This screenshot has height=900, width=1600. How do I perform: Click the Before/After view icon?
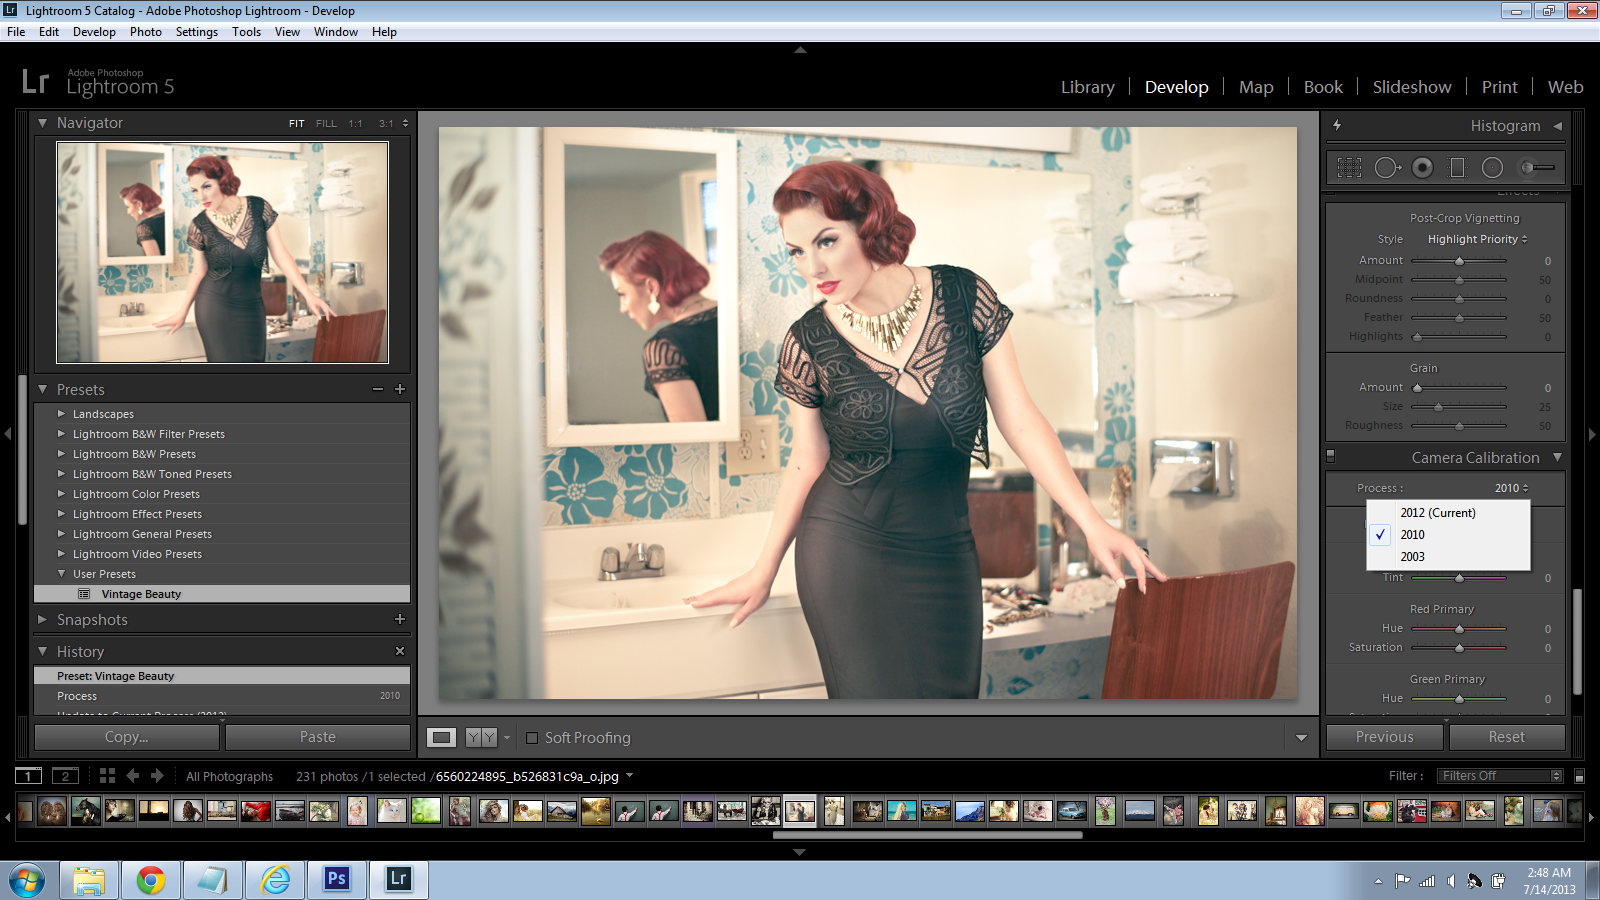click(x=481, y=738)
